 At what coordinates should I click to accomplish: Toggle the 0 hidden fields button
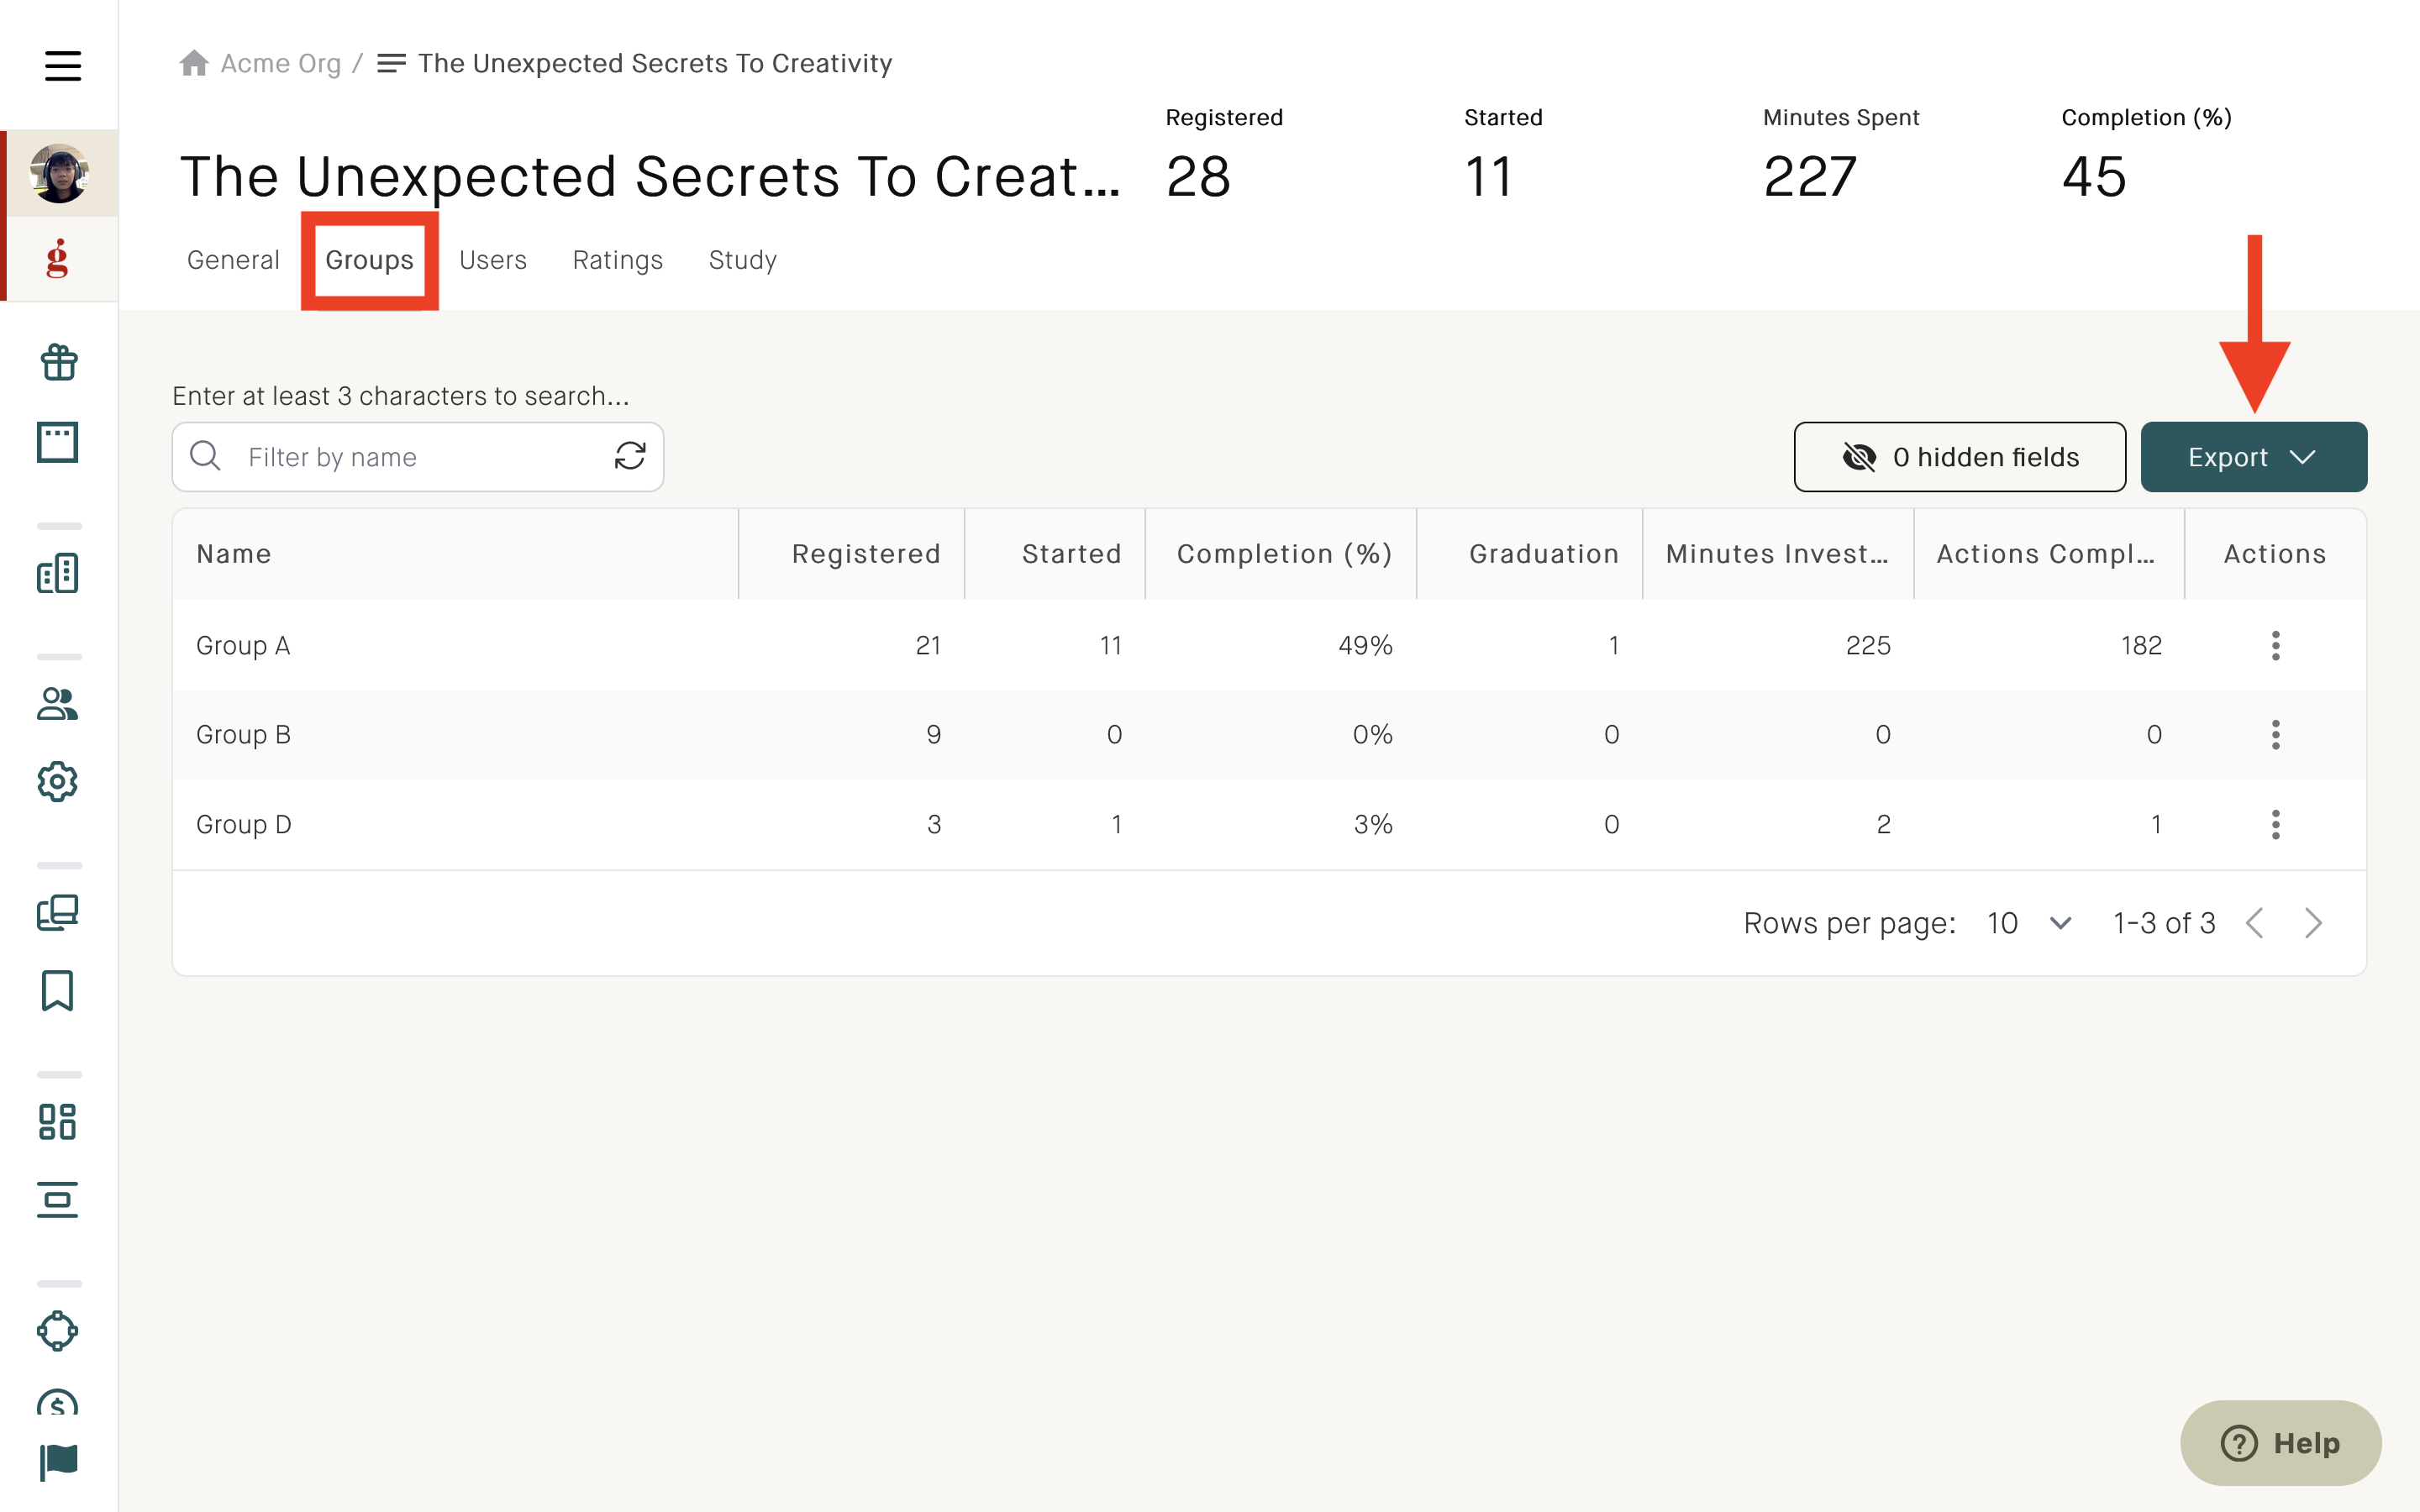(1960, 457)
